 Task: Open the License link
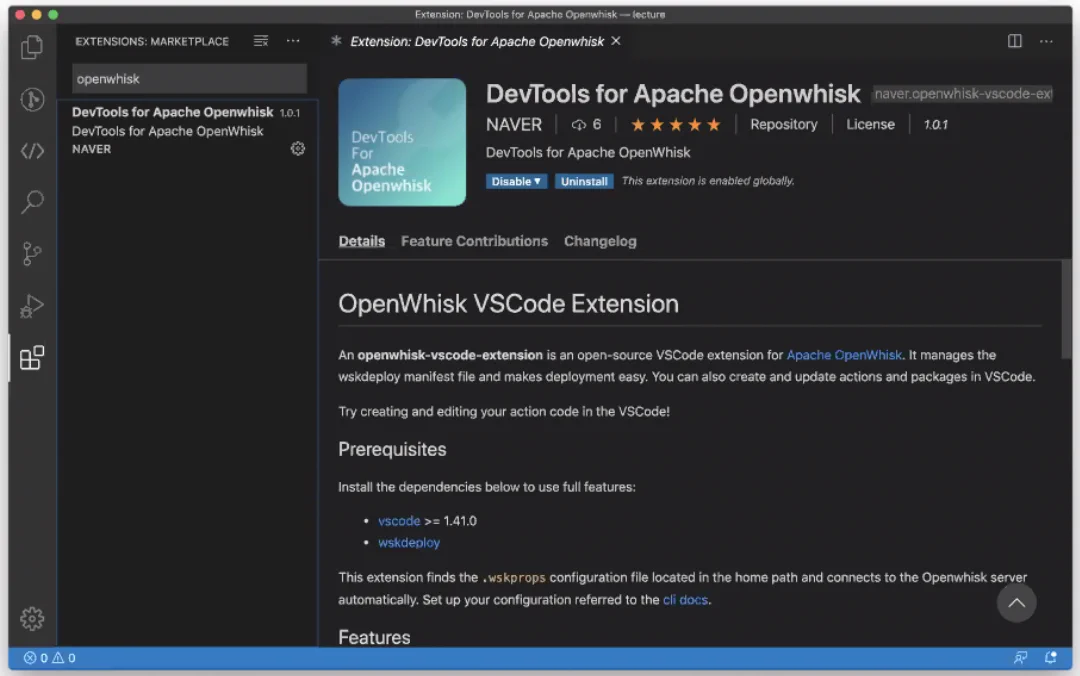tap(871, 125)
